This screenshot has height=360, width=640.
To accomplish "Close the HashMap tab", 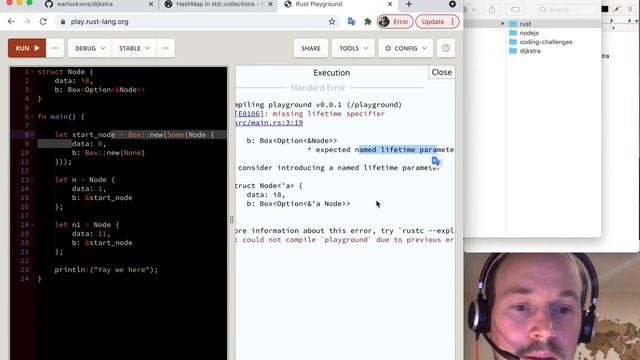I will [270, 4].
